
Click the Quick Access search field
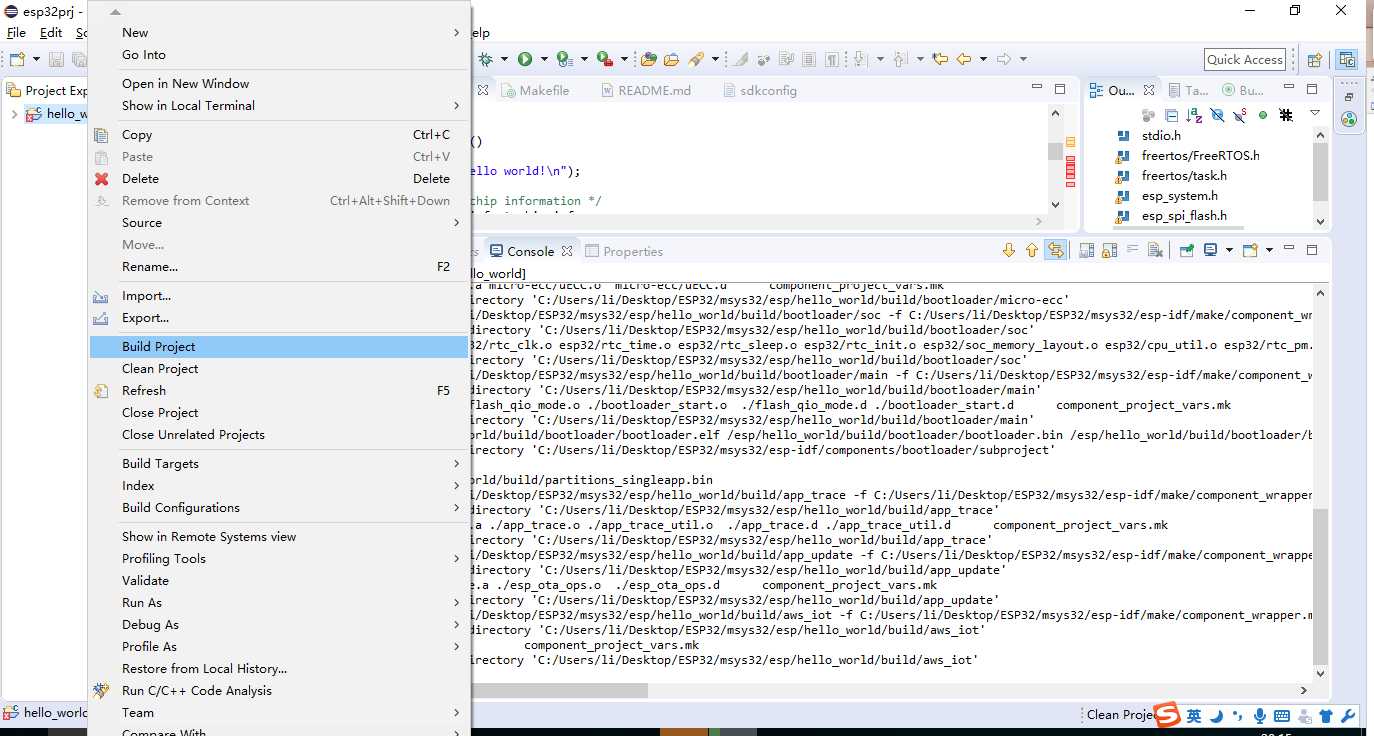(x=1244, y=59)
